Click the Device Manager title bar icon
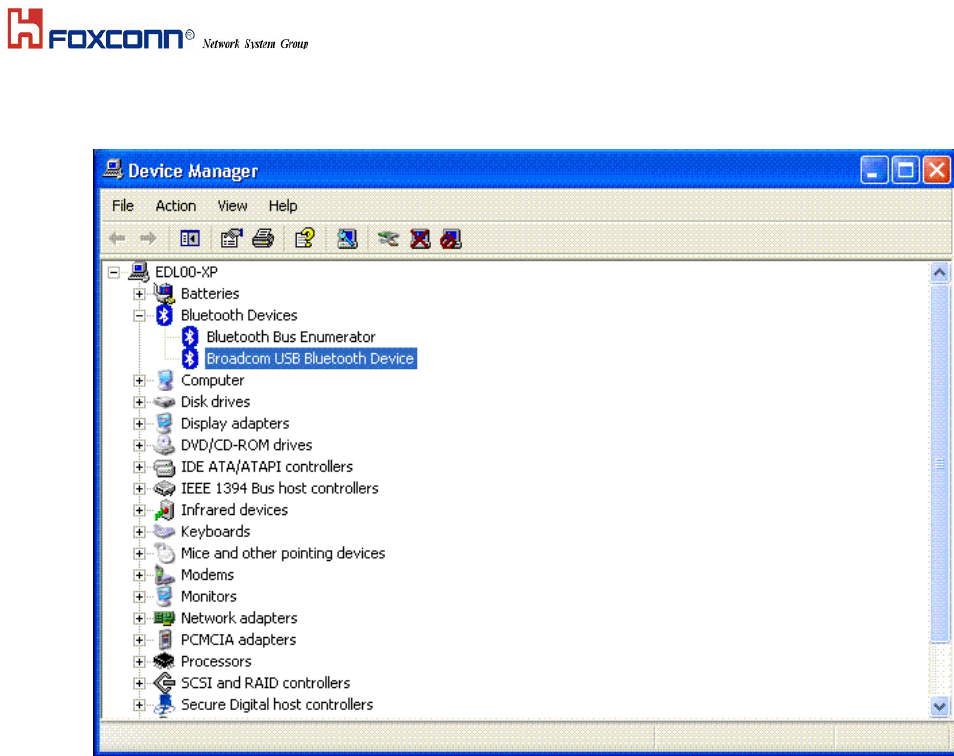Viewport: 954px width, 756px height. (x=113, y=169)
